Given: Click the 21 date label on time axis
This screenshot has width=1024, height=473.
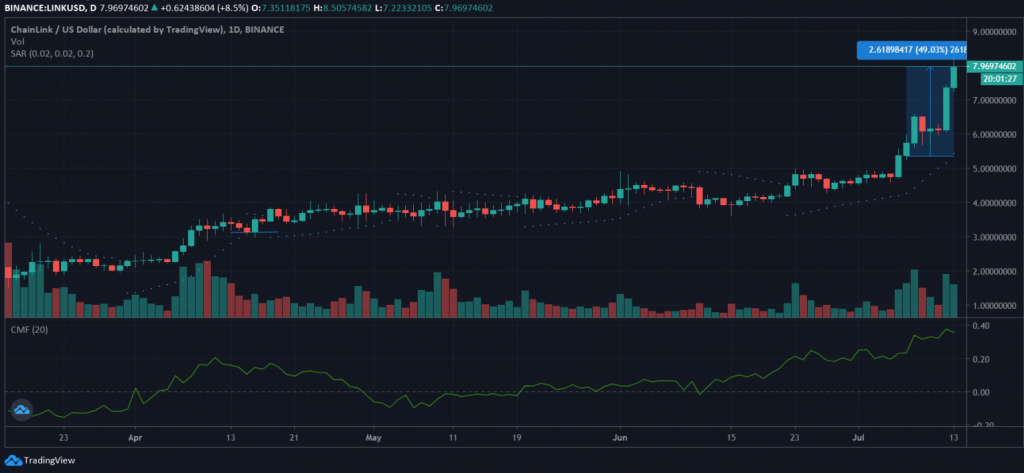Looking at the screenshot, I should pyautogui.click(x=294, y=438).
